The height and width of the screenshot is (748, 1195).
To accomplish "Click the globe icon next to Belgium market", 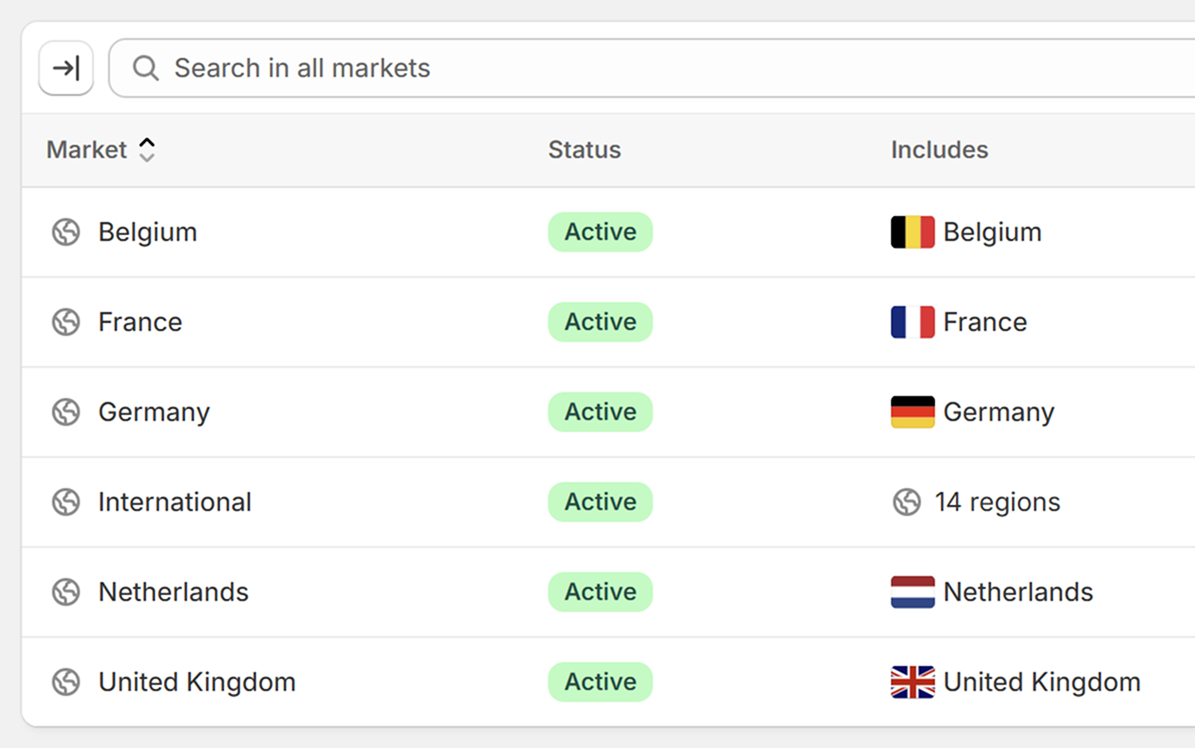I will tap(65, 231).
